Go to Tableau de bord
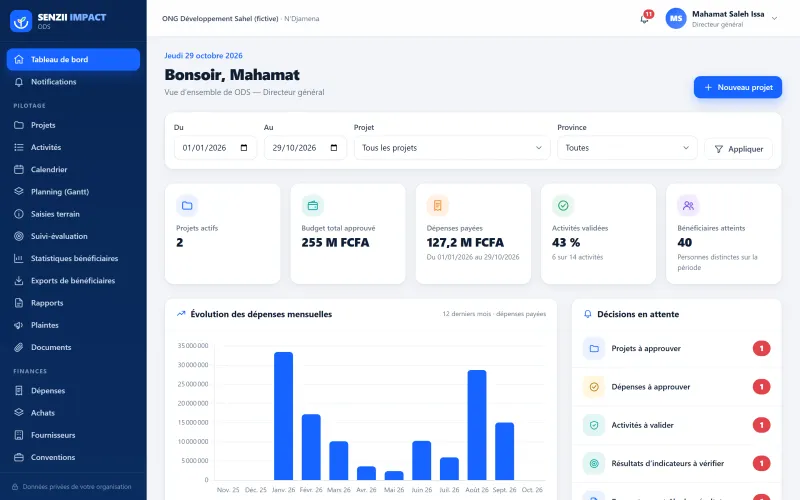Viewport: 800px width, 500px height. (x=73, y=59)
